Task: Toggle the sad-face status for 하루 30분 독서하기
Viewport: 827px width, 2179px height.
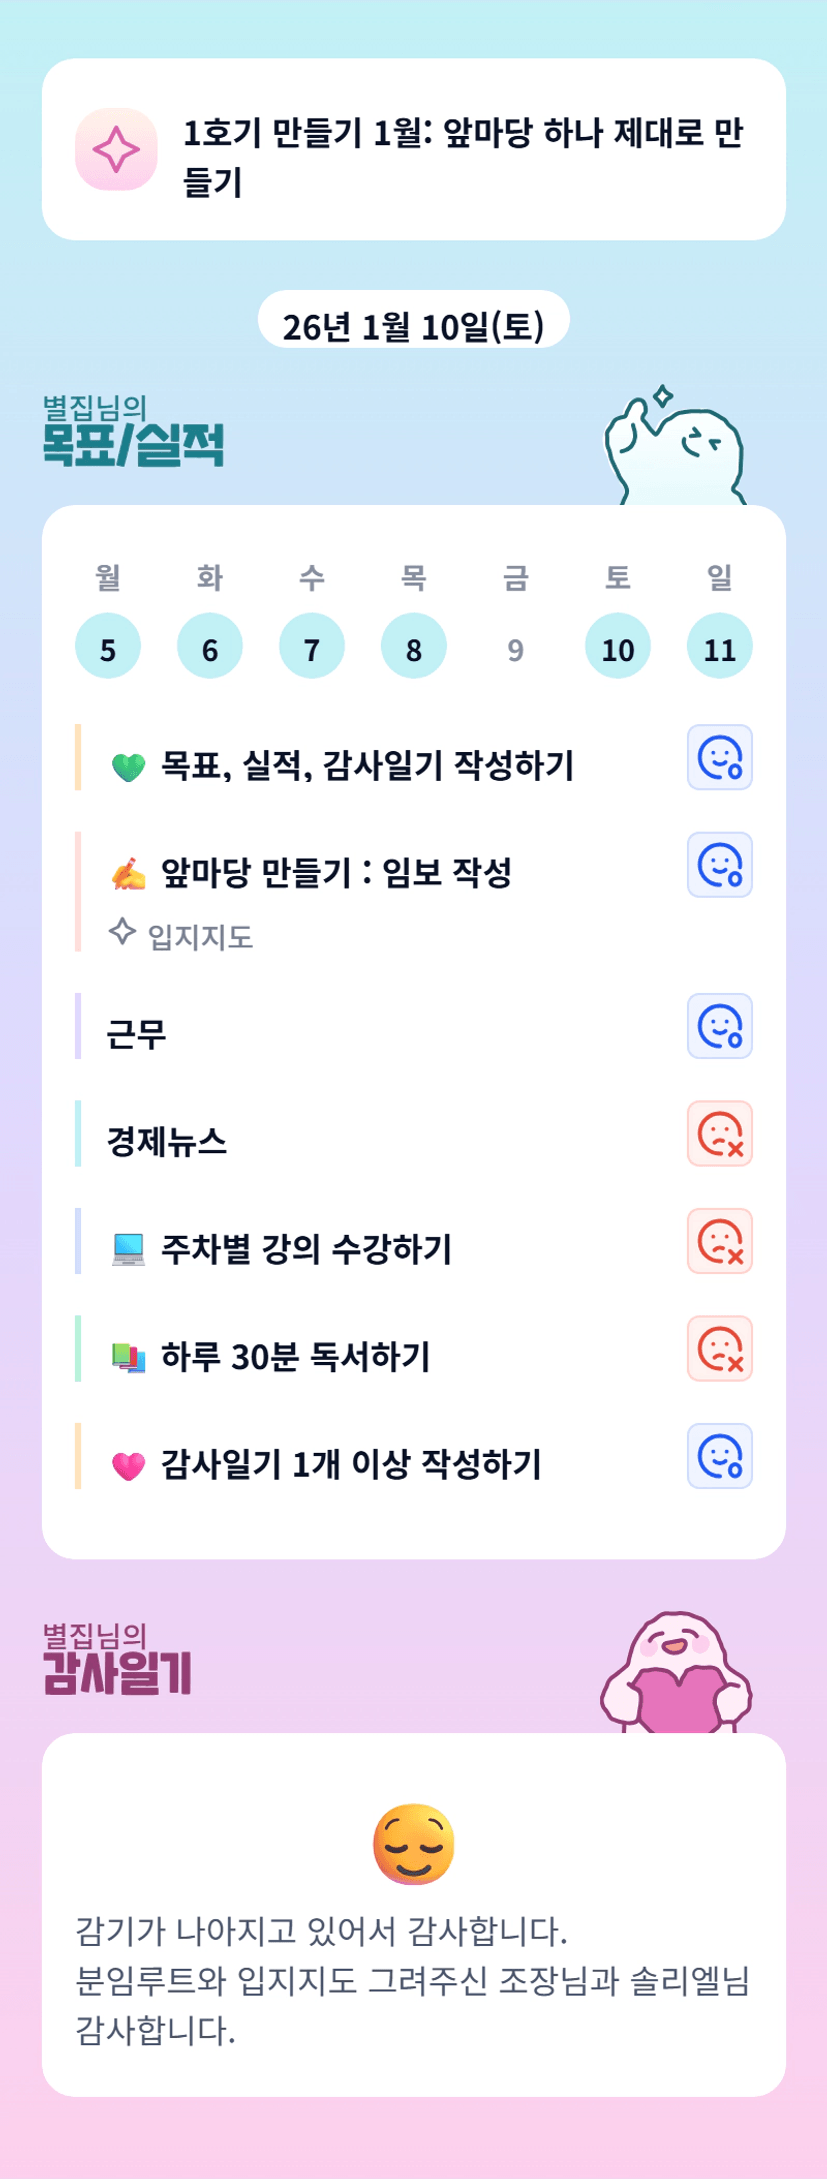Action: click(719, 1349)
